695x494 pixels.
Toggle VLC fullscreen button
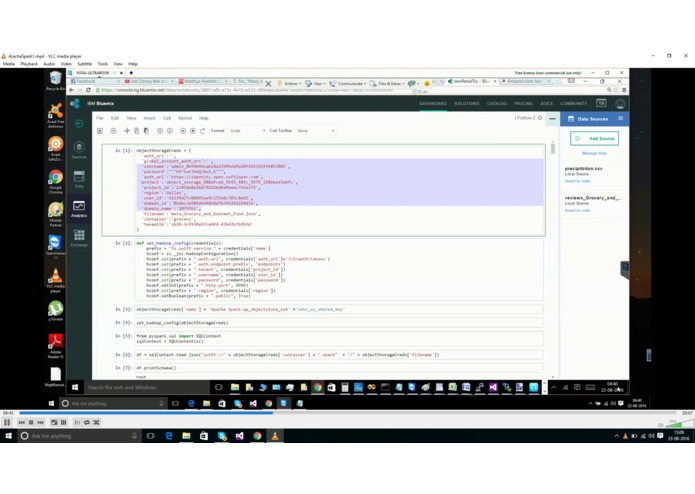[54, 422]
